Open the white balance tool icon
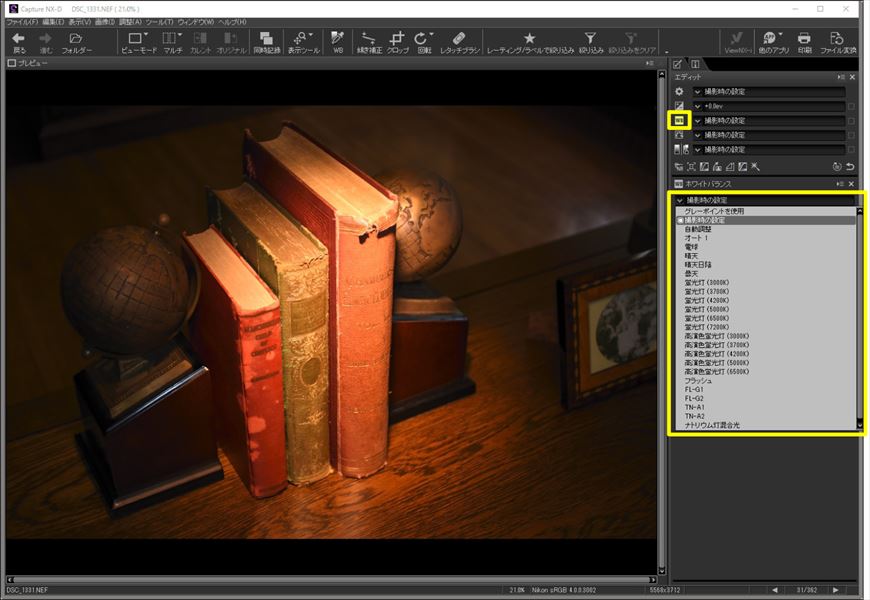Screen dimensions: 870x600 [x=679, y=120]
